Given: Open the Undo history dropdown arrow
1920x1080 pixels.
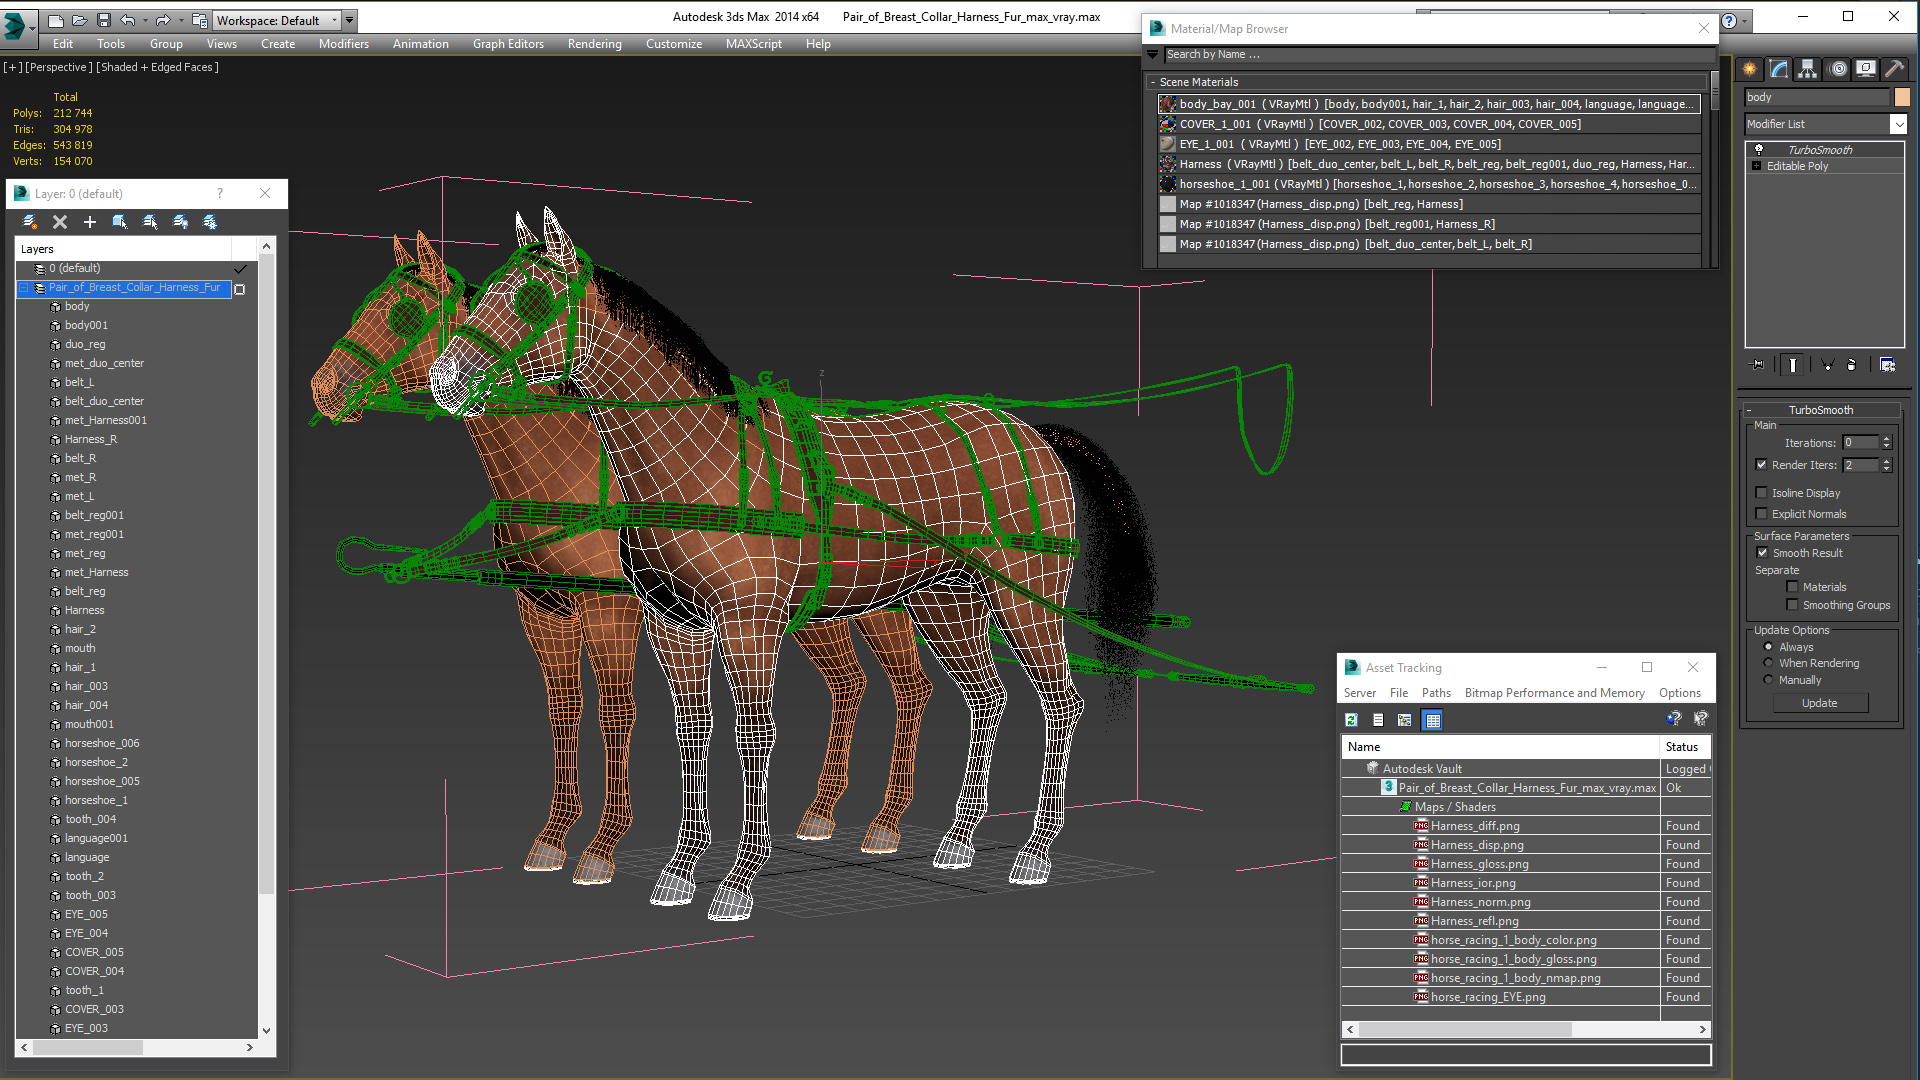Looking at the screenshot, I should point(145,20).
